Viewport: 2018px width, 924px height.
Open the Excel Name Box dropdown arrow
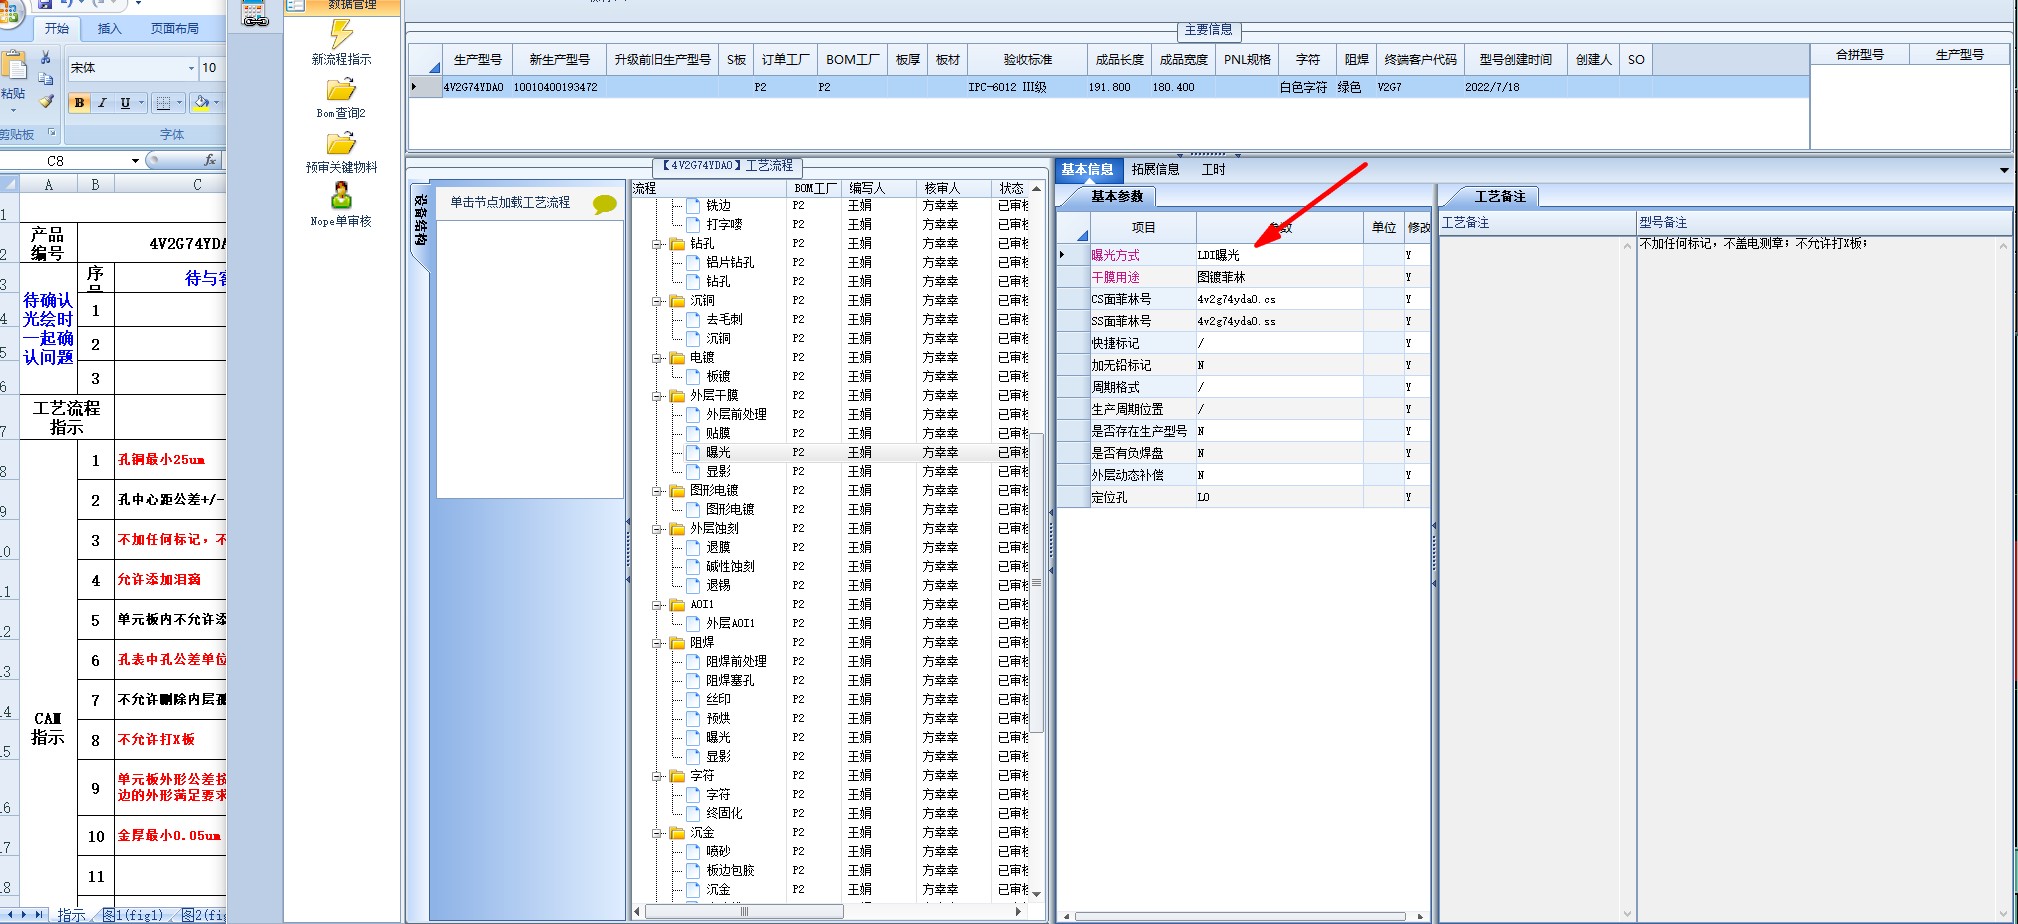pyautogui.click(x=135, y=161)
